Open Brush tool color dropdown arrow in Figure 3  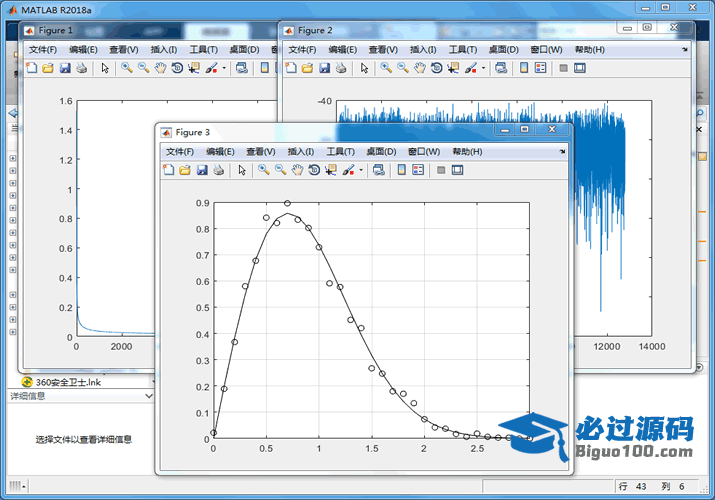pos(361,171)
